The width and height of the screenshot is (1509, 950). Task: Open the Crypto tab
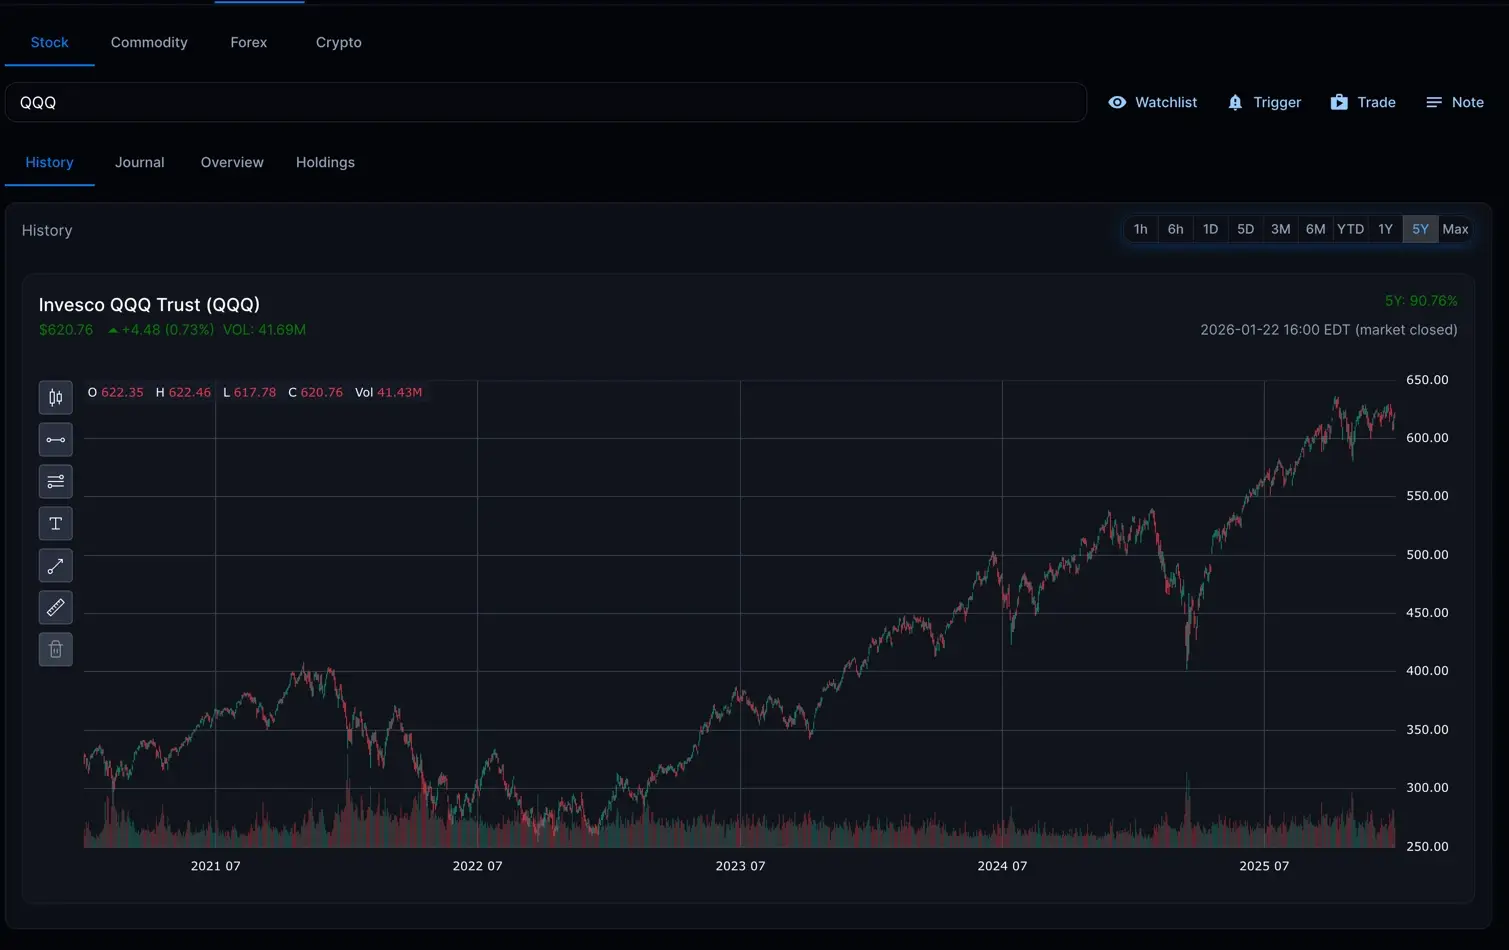(339, 42)
